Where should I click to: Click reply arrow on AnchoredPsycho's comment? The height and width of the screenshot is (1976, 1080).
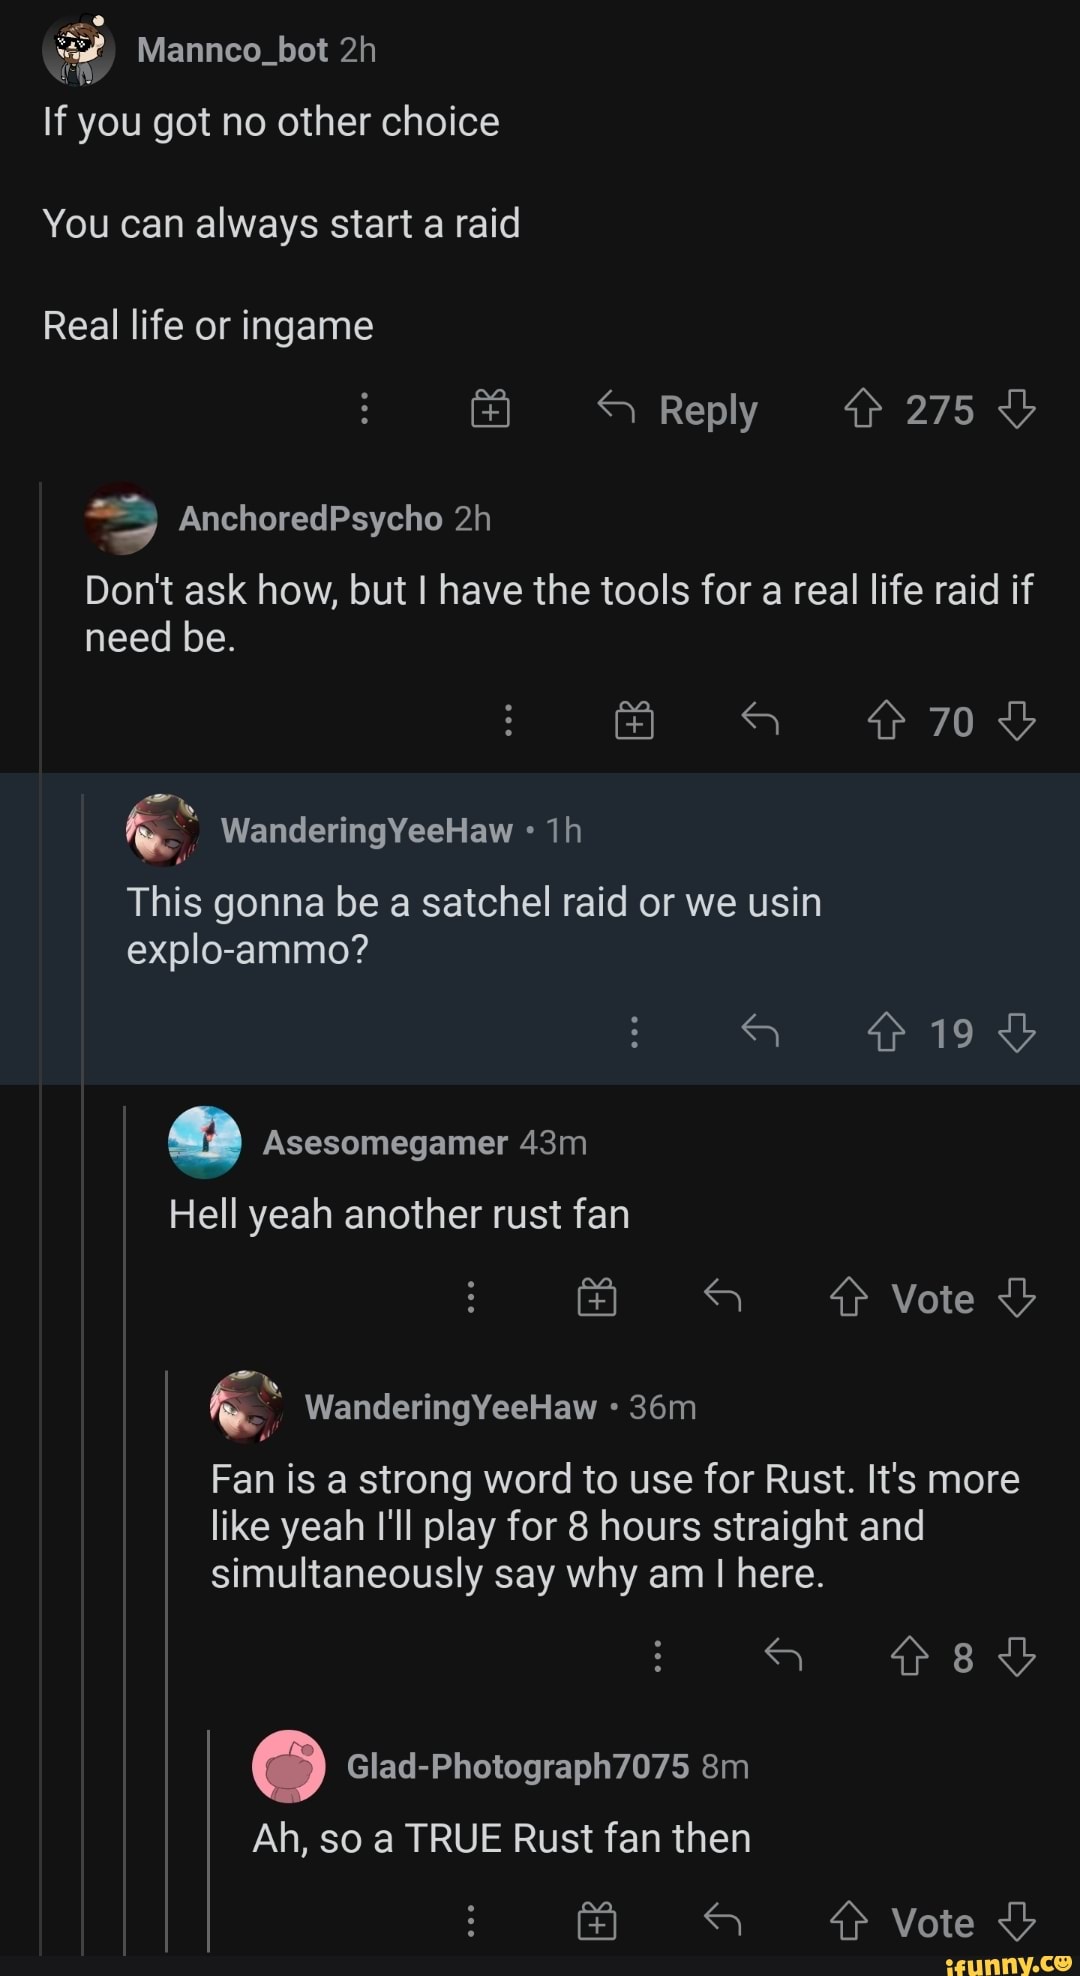coord(760,720)
